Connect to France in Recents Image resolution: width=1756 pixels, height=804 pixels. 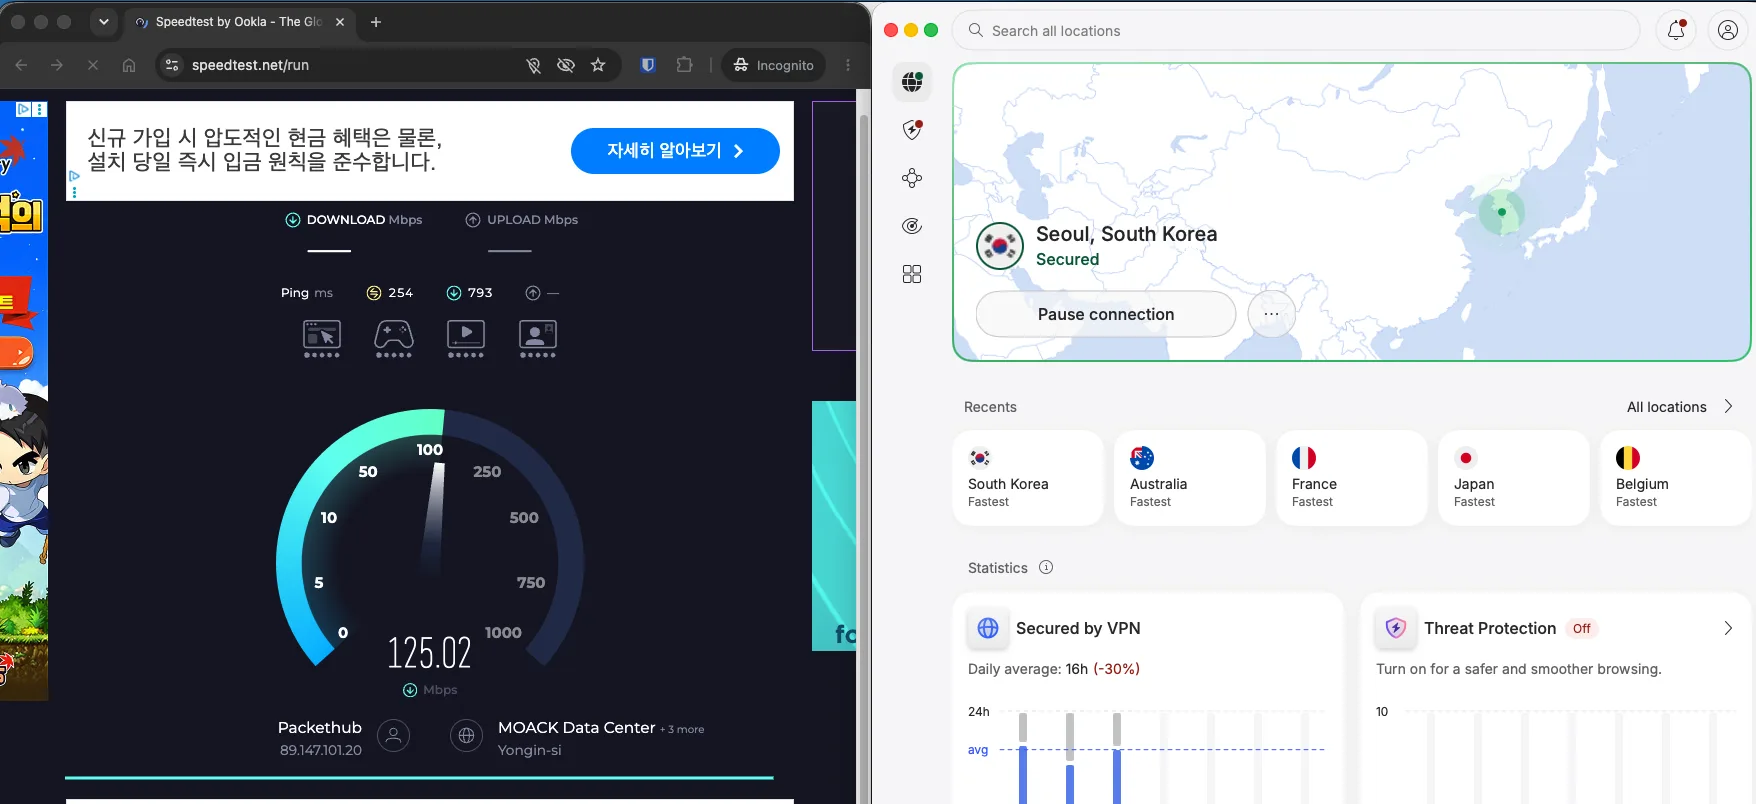click(x=1352, y=478)
